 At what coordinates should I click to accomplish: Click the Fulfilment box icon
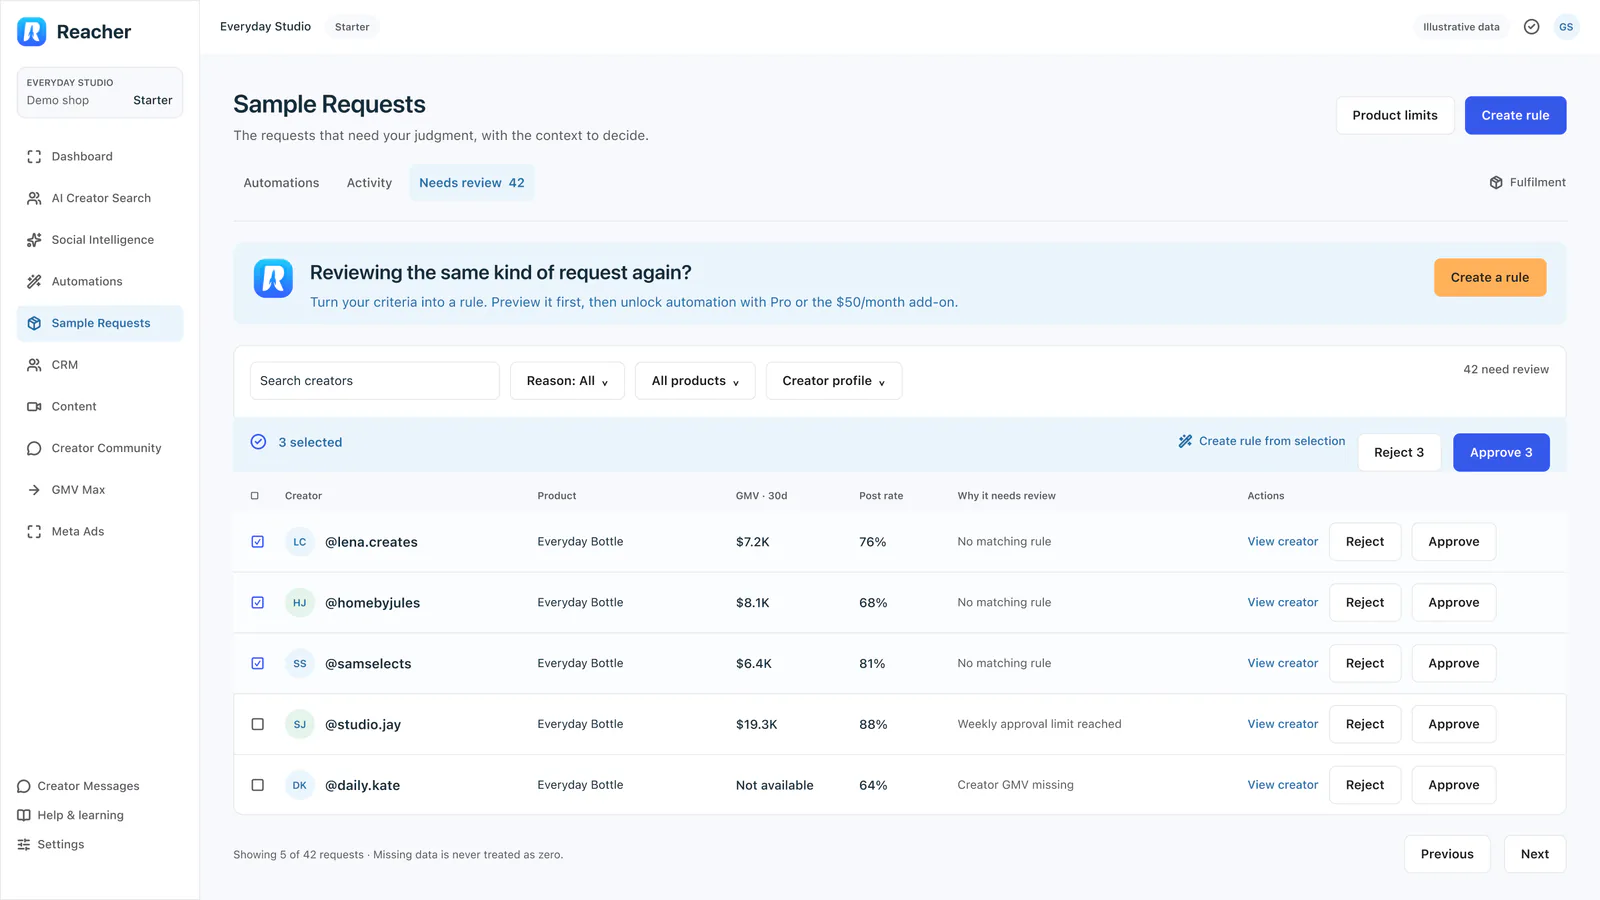point(1496,182)
